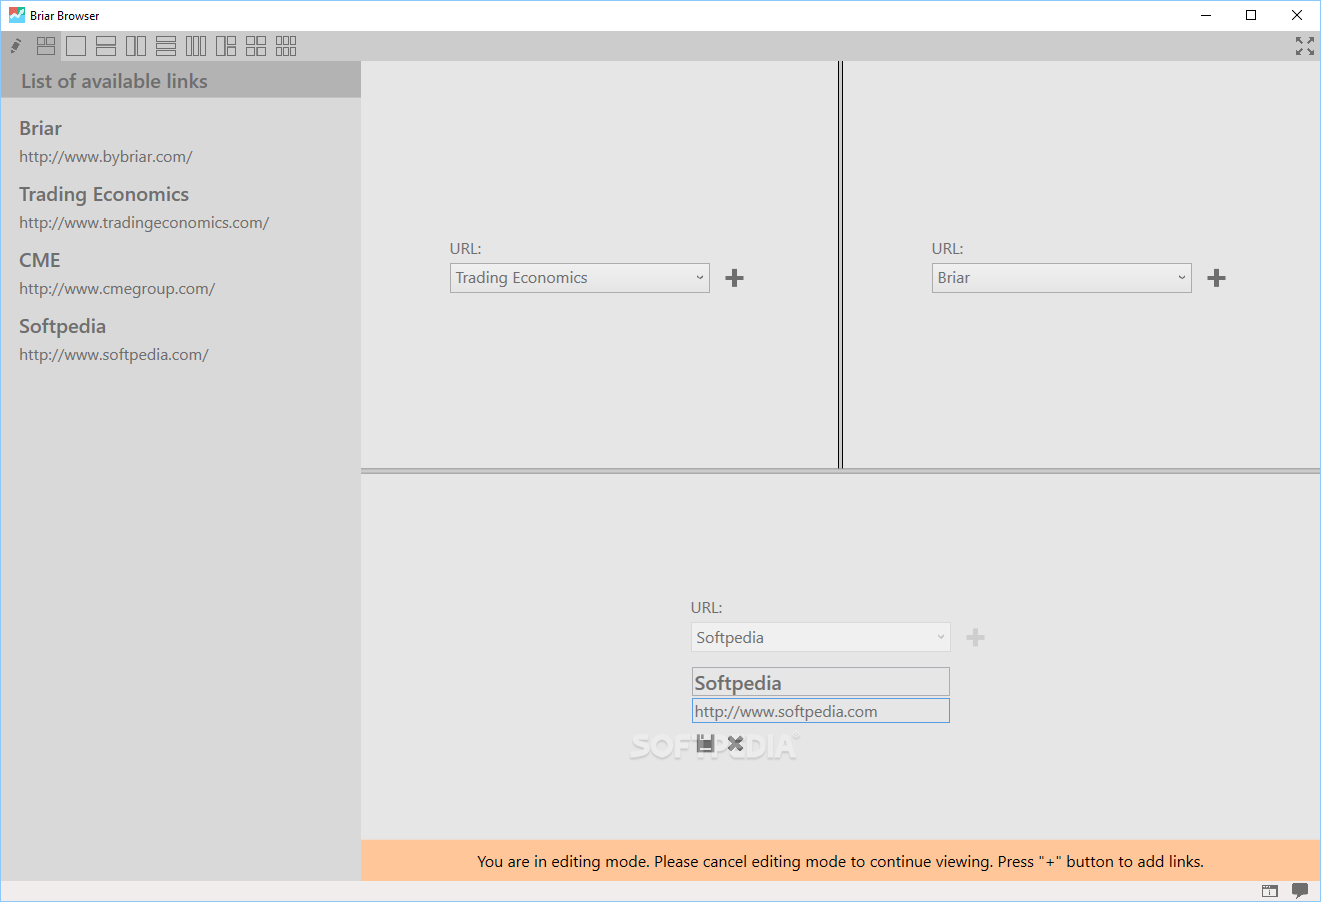Apply the three-by-two grid layout
This screenshot has height=902, width=1321.
tap(286, 46)
